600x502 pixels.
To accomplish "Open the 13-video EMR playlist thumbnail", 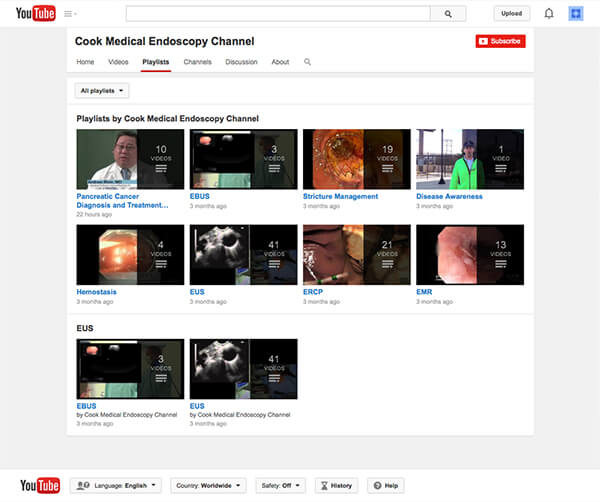I will point(470,255).
